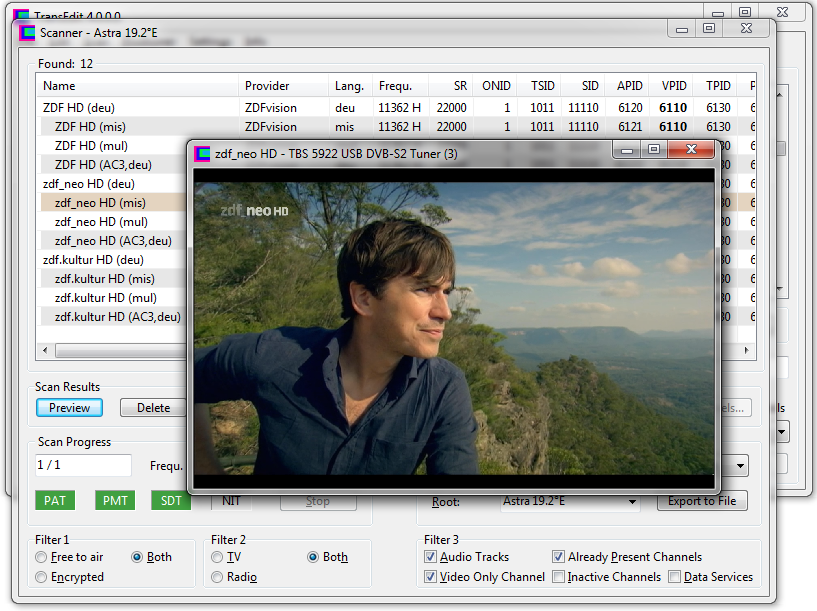Enable Inactive Channels checkbox
817x611 pixels.
(558, 577)
